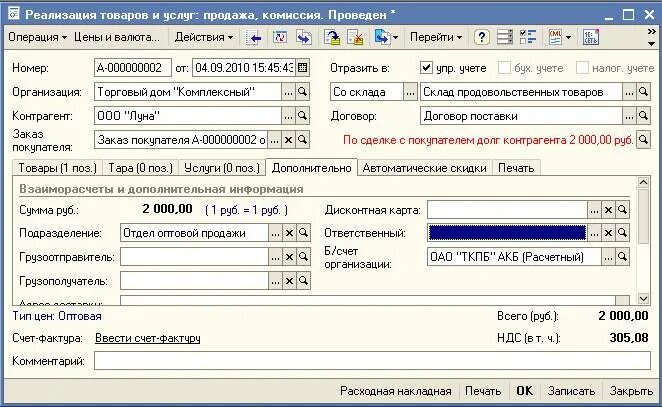The height and width of the screenshot is (407, 662).
Task: Click the tab panel scroll down arrow
Action: pos(643,299)
